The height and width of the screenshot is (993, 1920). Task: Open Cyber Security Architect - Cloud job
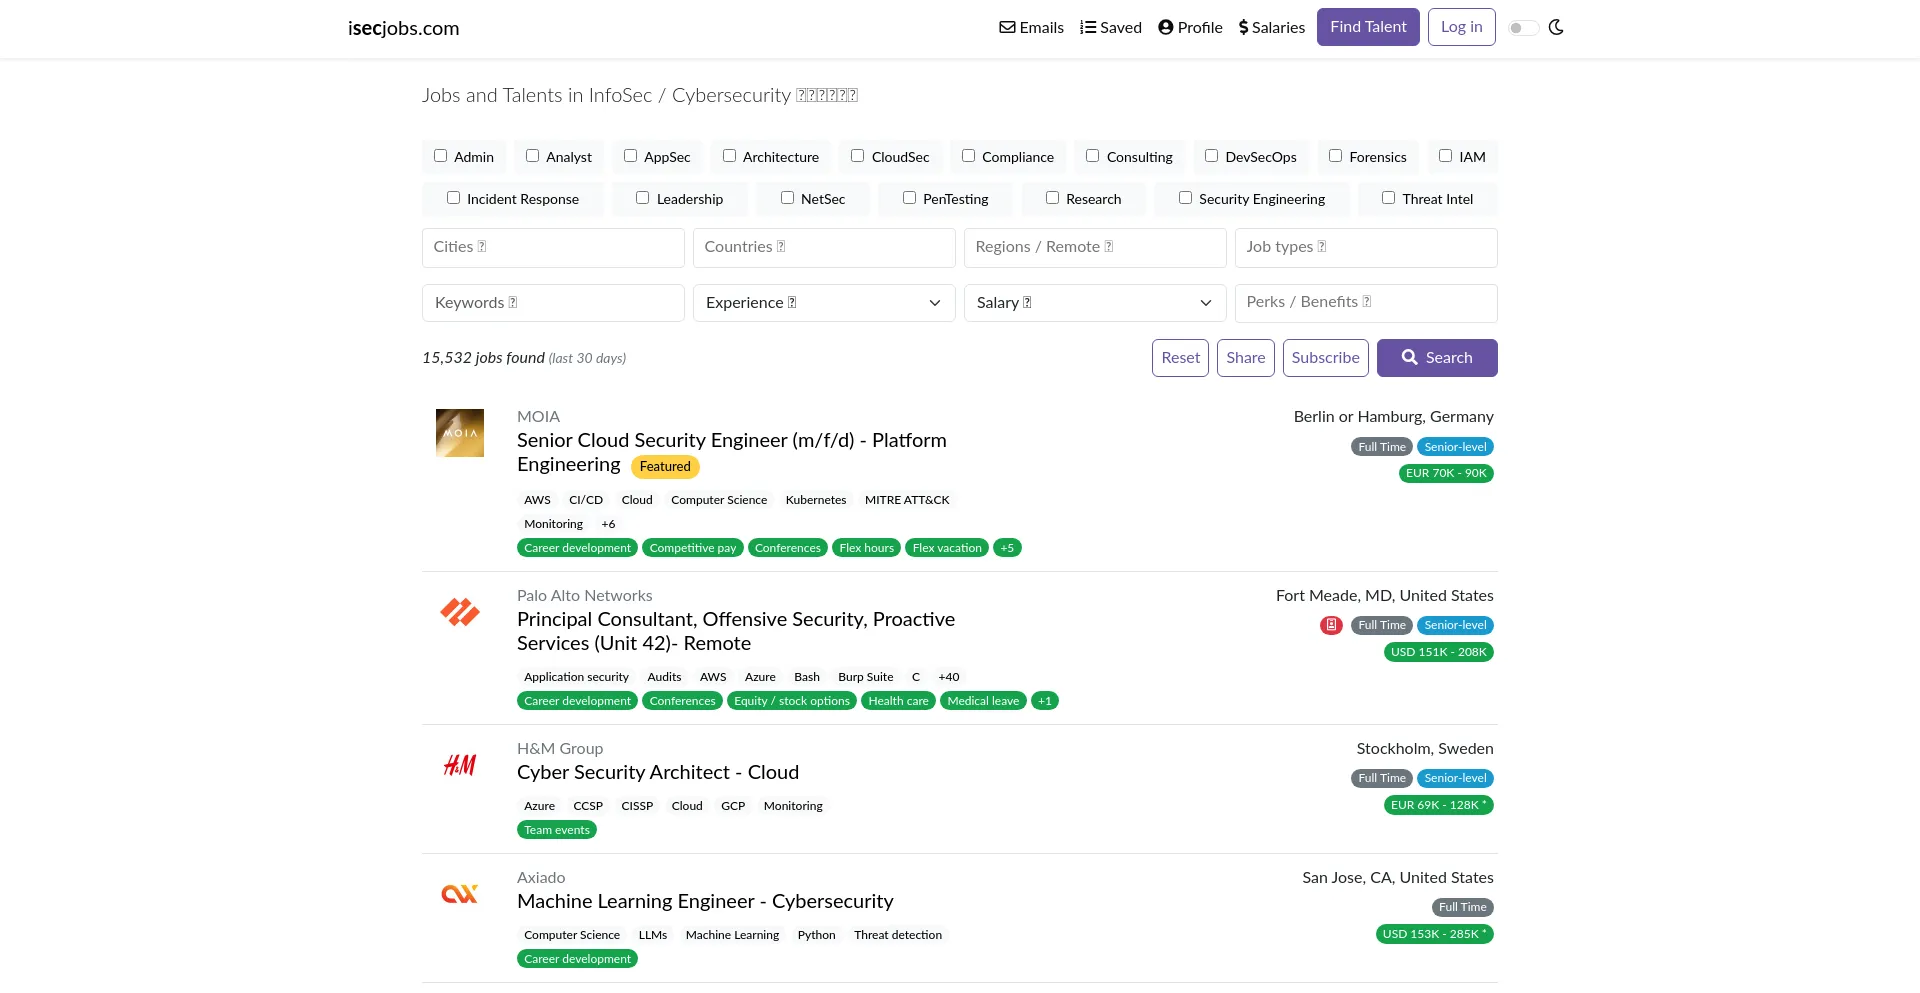coord(658,772)
